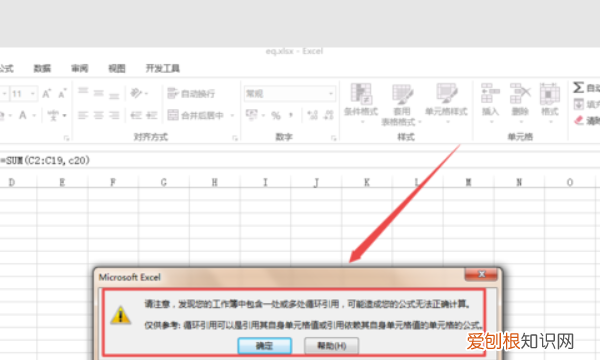Toggle center horizontal alignment

pos(99,115)
